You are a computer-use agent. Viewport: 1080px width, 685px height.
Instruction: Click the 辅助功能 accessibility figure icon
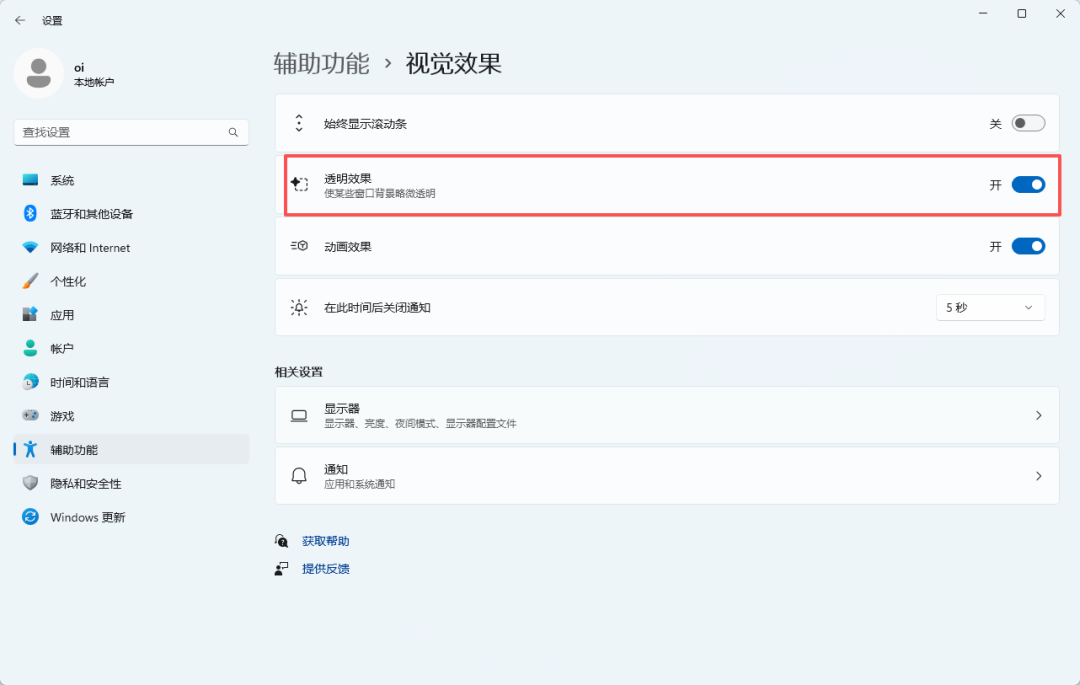tap(30, 450)
